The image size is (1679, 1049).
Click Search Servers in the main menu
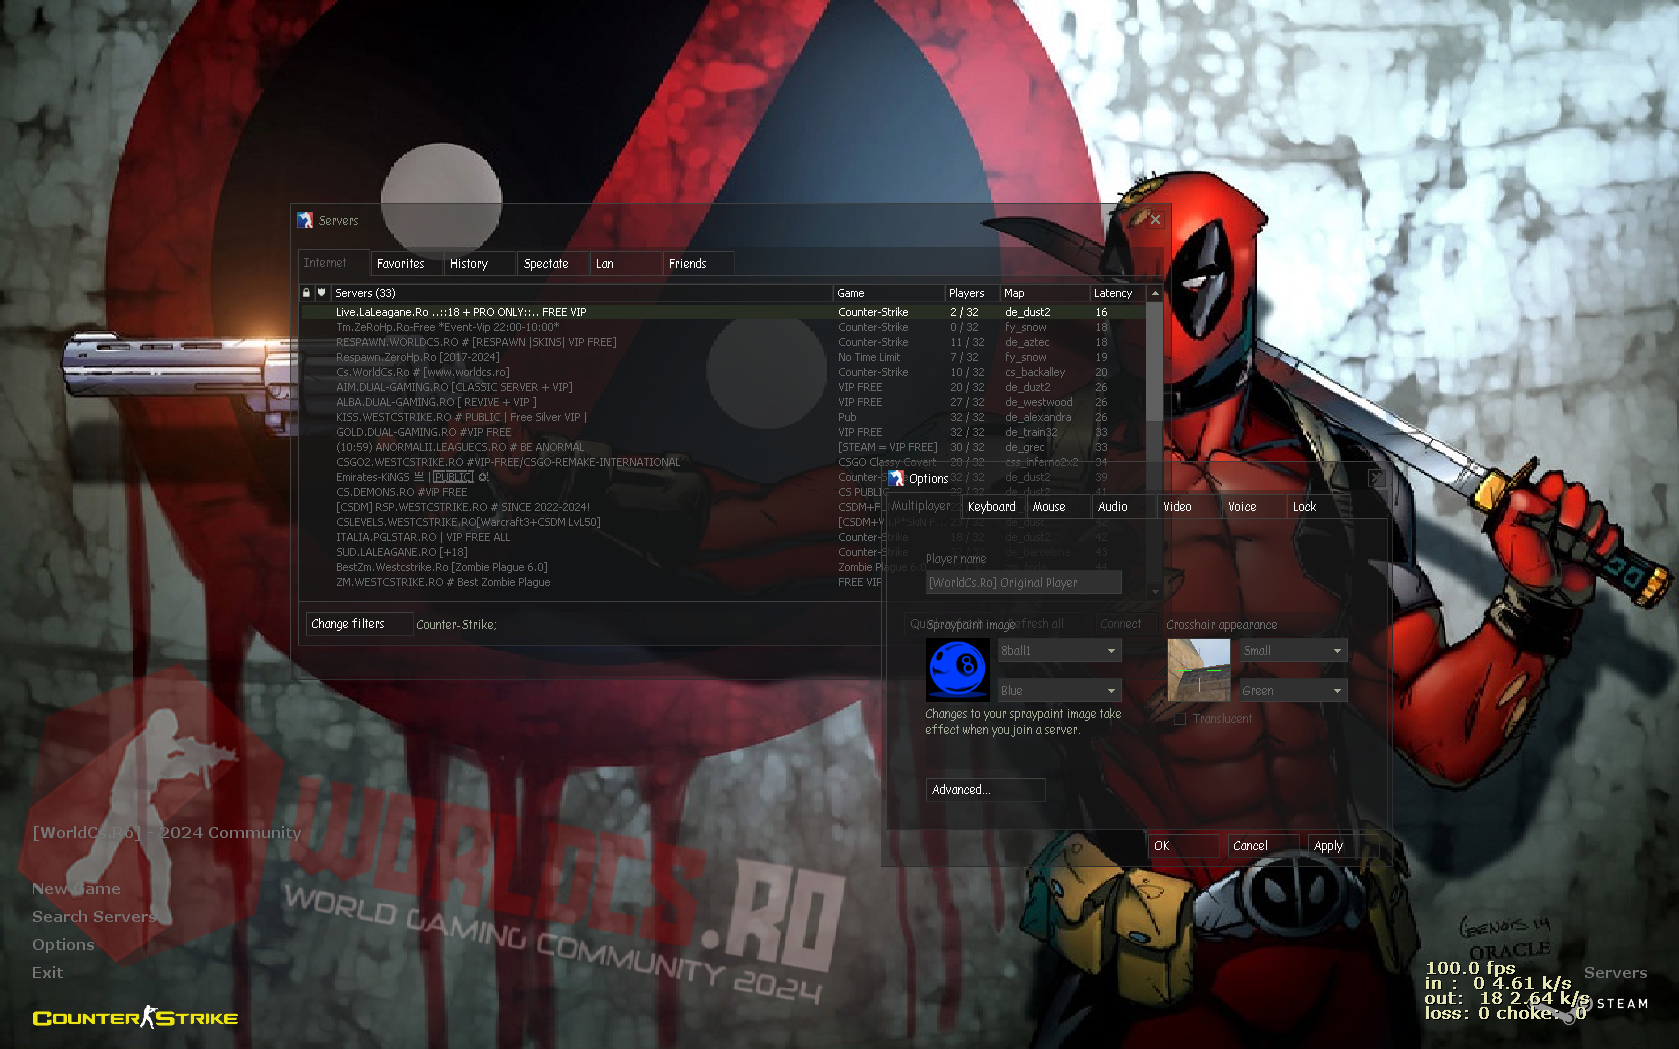pos(94,917)
